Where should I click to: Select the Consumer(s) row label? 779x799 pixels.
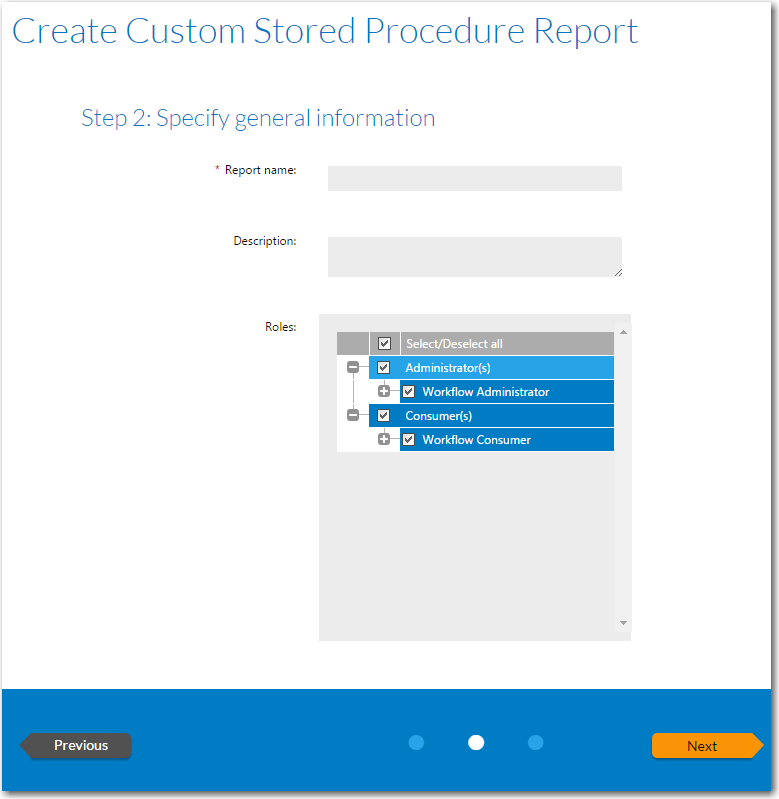pos(438,416)
